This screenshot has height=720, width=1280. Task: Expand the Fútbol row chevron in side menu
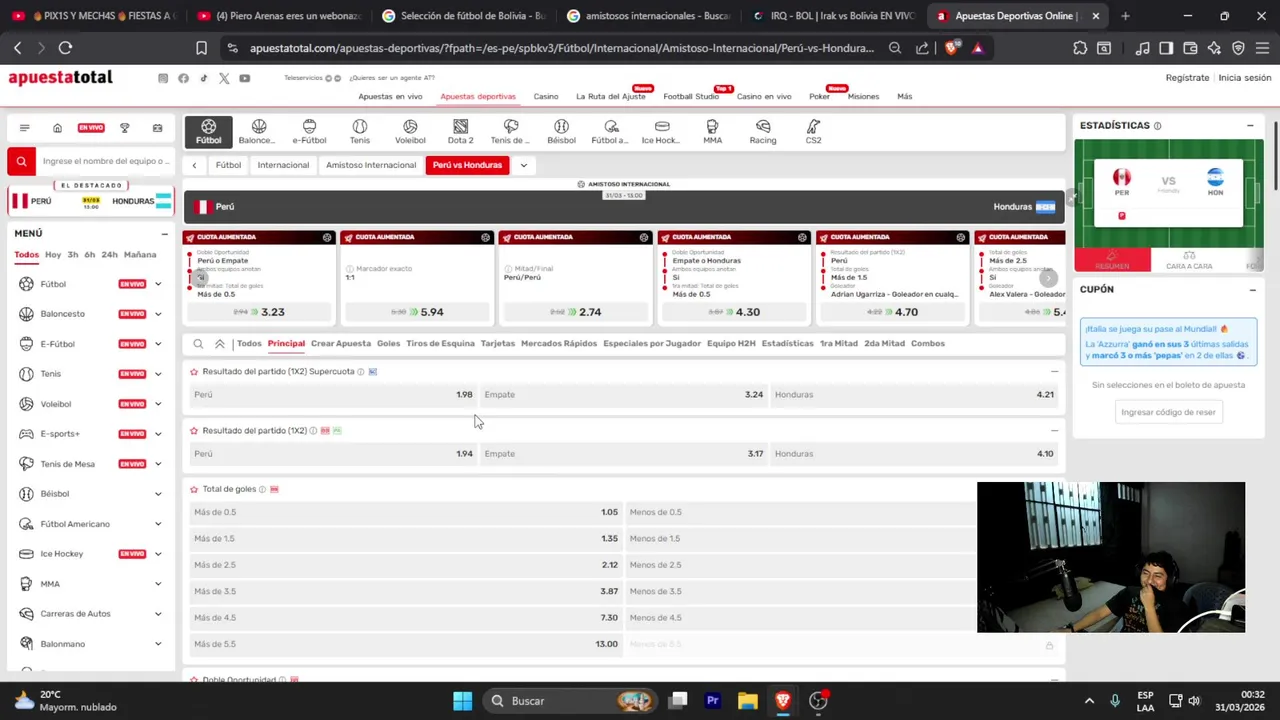(158, 284)
